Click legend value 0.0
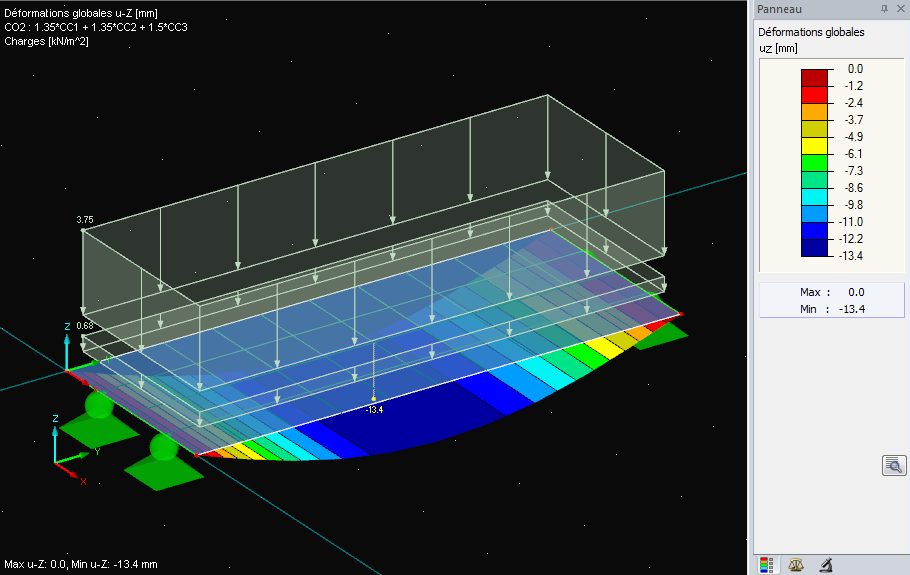 click(x=855, y=69)
